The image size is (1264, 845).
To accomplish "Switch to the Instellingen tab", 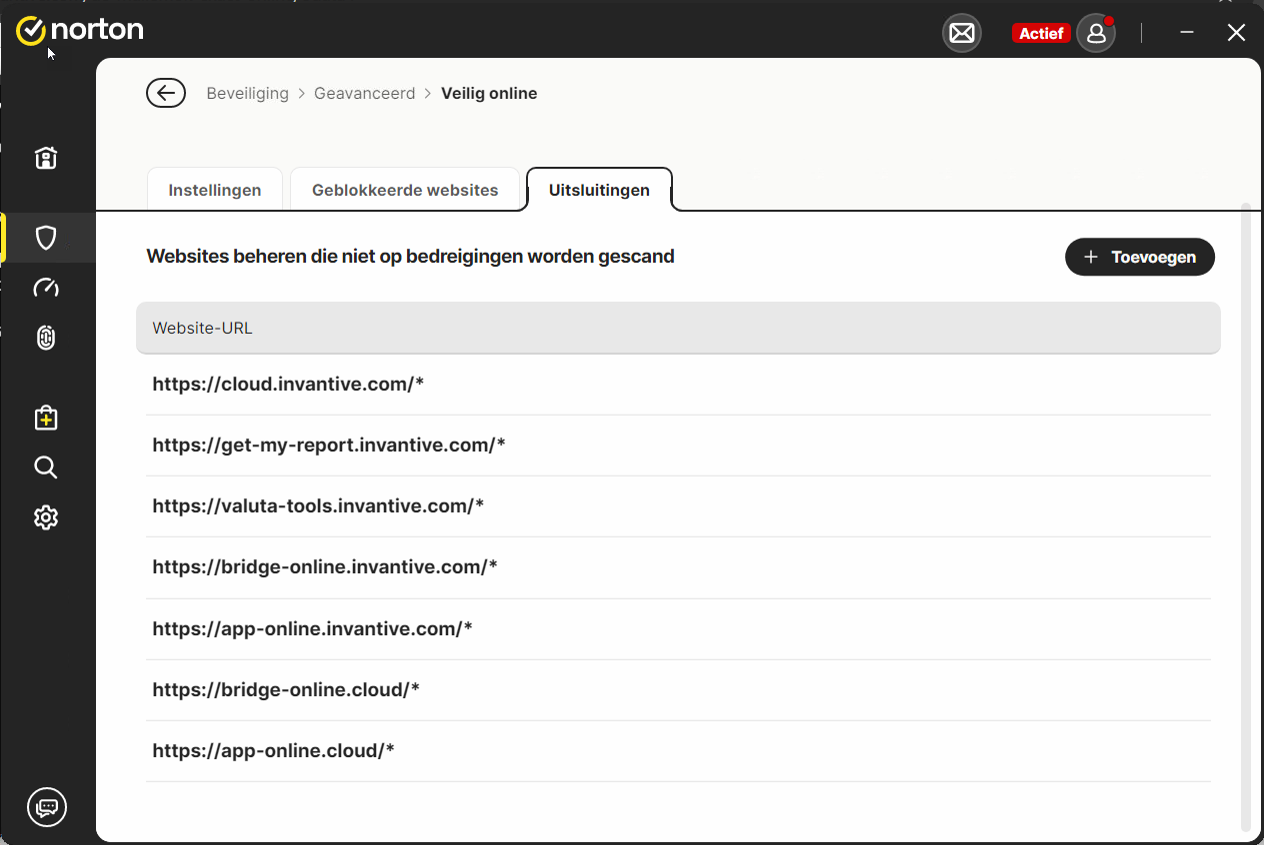I will tap(215, 190).
